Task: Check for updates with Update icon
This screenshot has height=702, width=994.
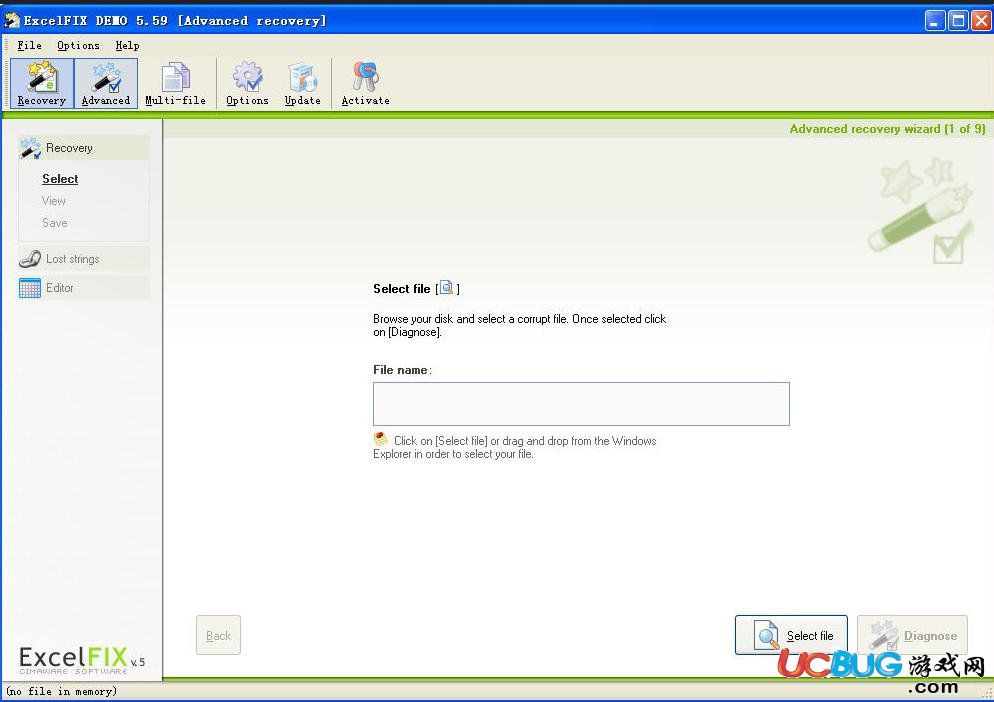Action: coord(302,83)
